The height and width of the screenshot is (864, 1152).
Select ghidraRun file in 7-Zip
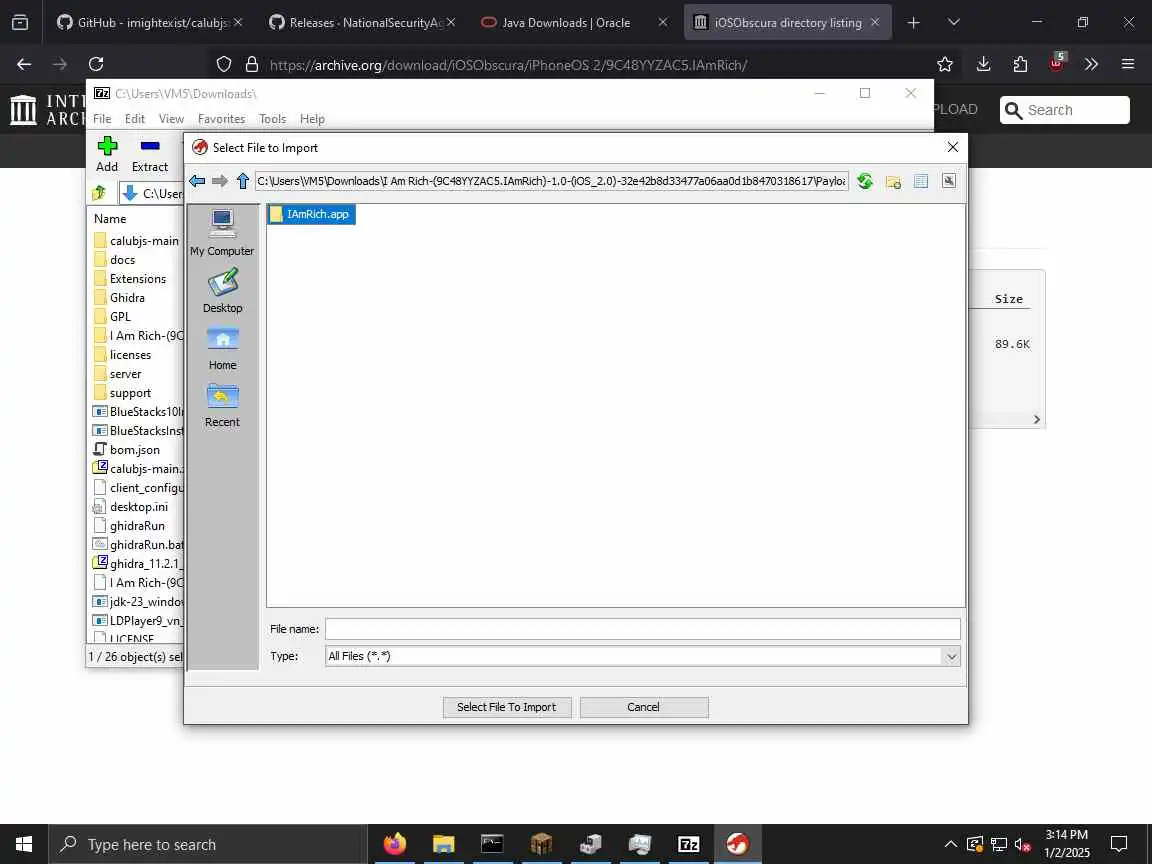[x=129, y=526]
